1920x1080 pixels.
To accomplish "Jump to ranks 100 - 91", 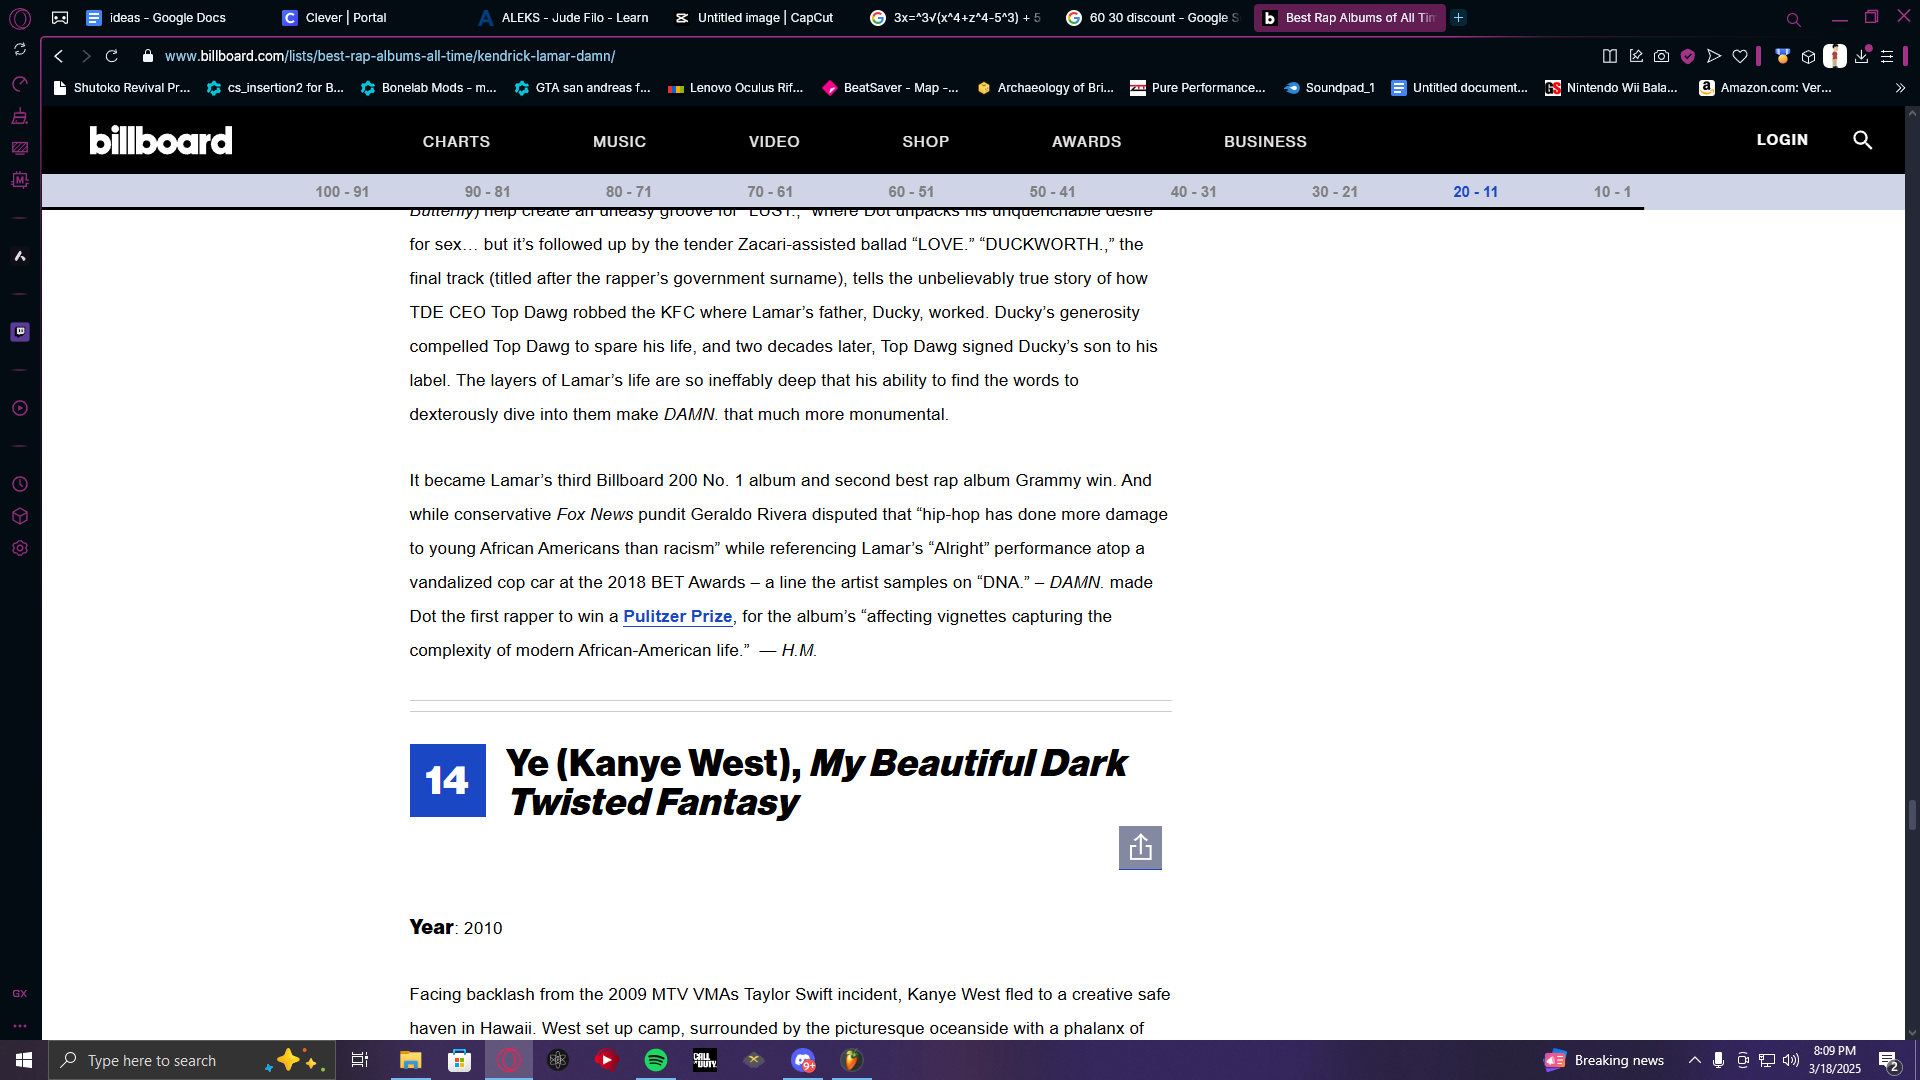I will tap(342, 192).
